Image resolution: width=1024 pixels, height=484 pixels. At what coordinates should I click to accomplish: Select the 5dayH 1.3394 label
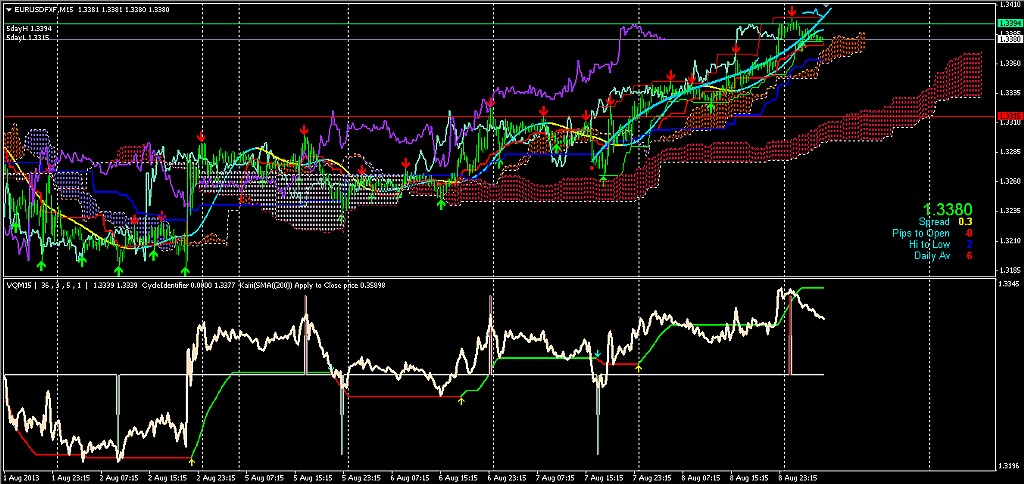(x=28, y=29)
